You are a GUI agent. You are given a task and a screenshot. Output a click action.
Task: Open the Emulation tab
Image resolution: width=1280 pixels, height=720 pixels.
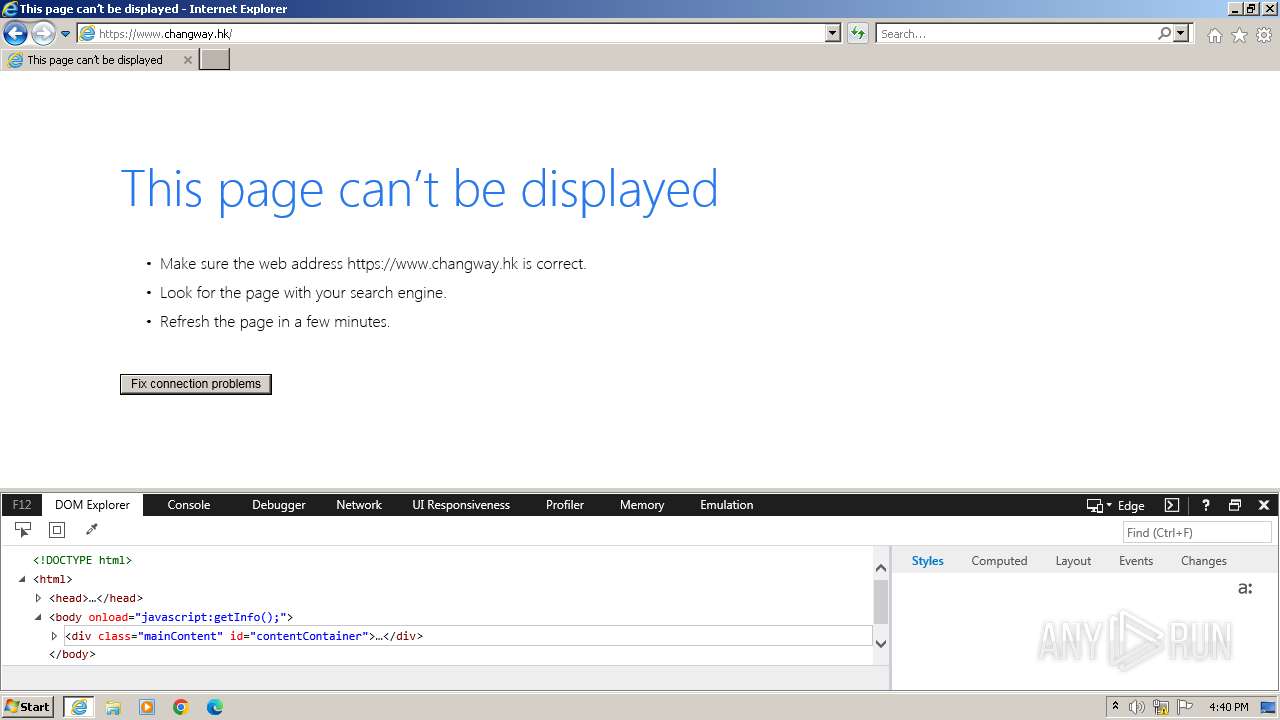click(x=727, y=505)
